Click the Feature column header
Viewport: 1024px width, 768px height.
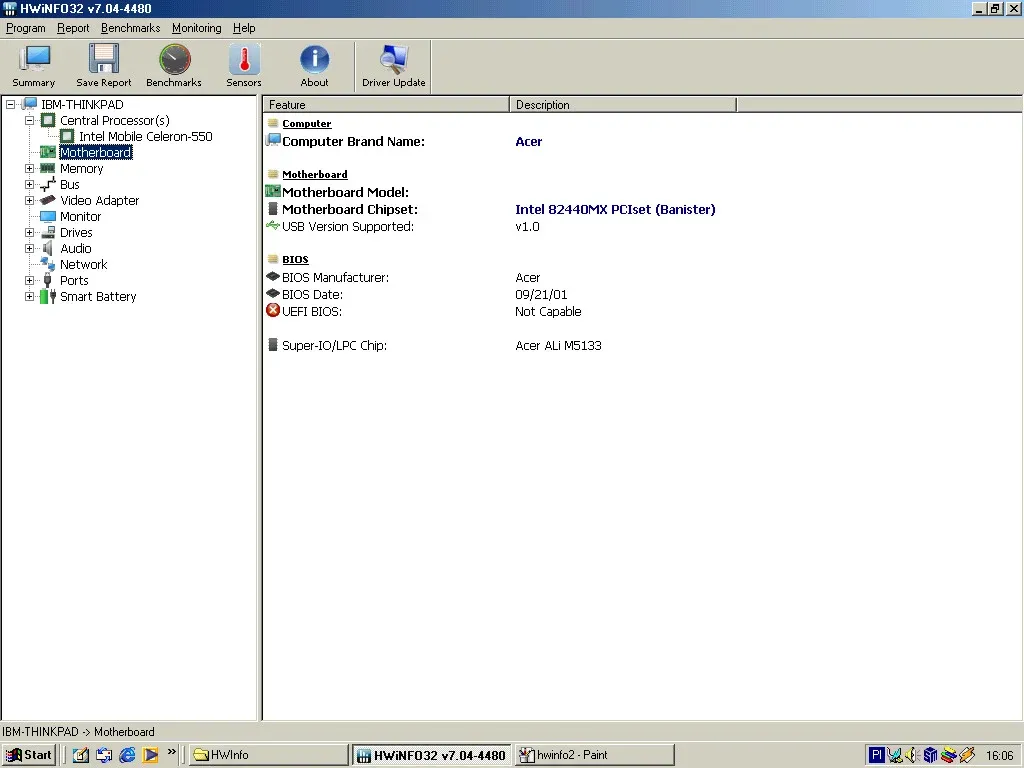click(386, 104)
